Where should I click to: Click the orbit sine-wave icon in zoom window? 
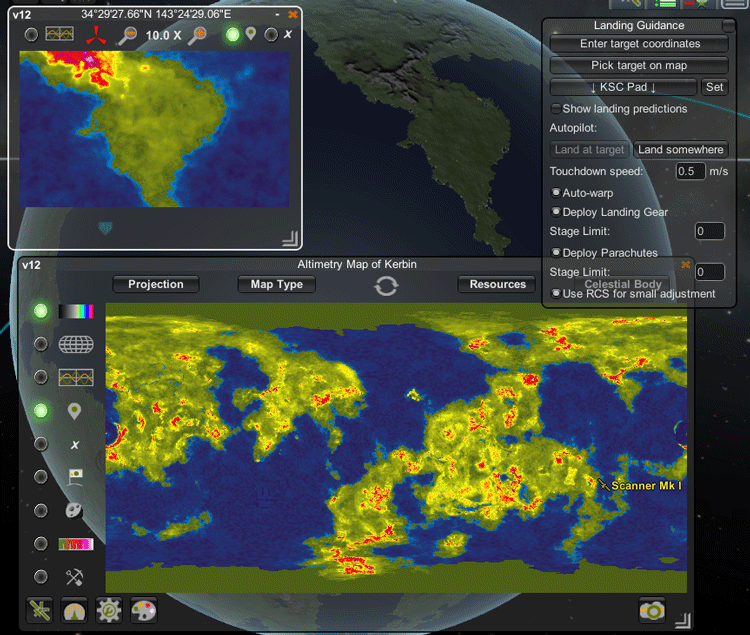click(x=59, y=33)
